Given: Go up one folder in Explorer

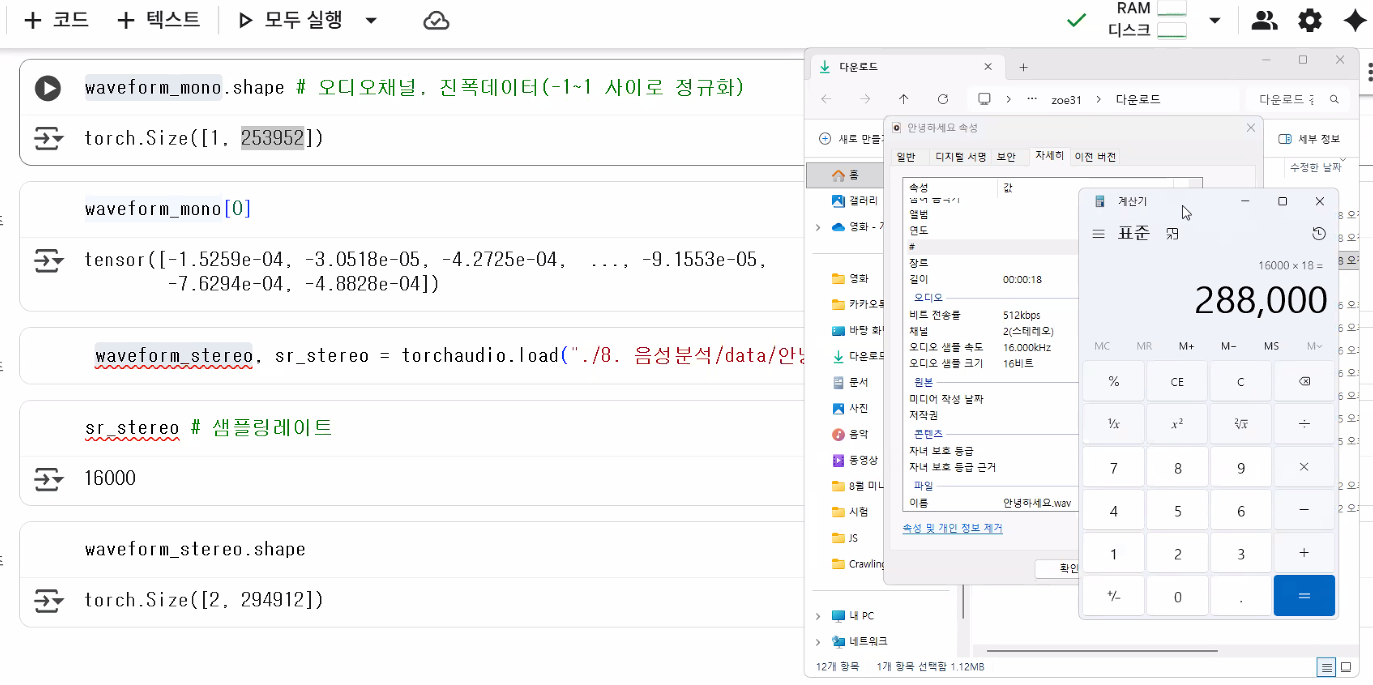Looking at the screenshot, I should point(904,99).
